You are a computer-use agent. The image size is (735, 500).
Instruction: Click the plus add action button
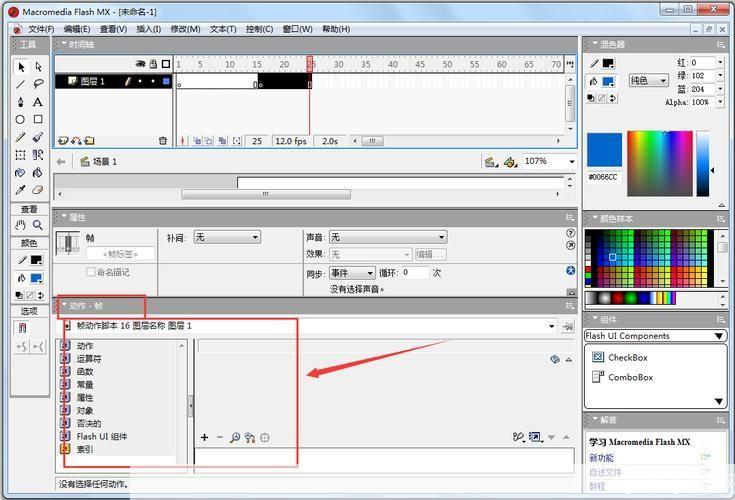click(204, 438)
